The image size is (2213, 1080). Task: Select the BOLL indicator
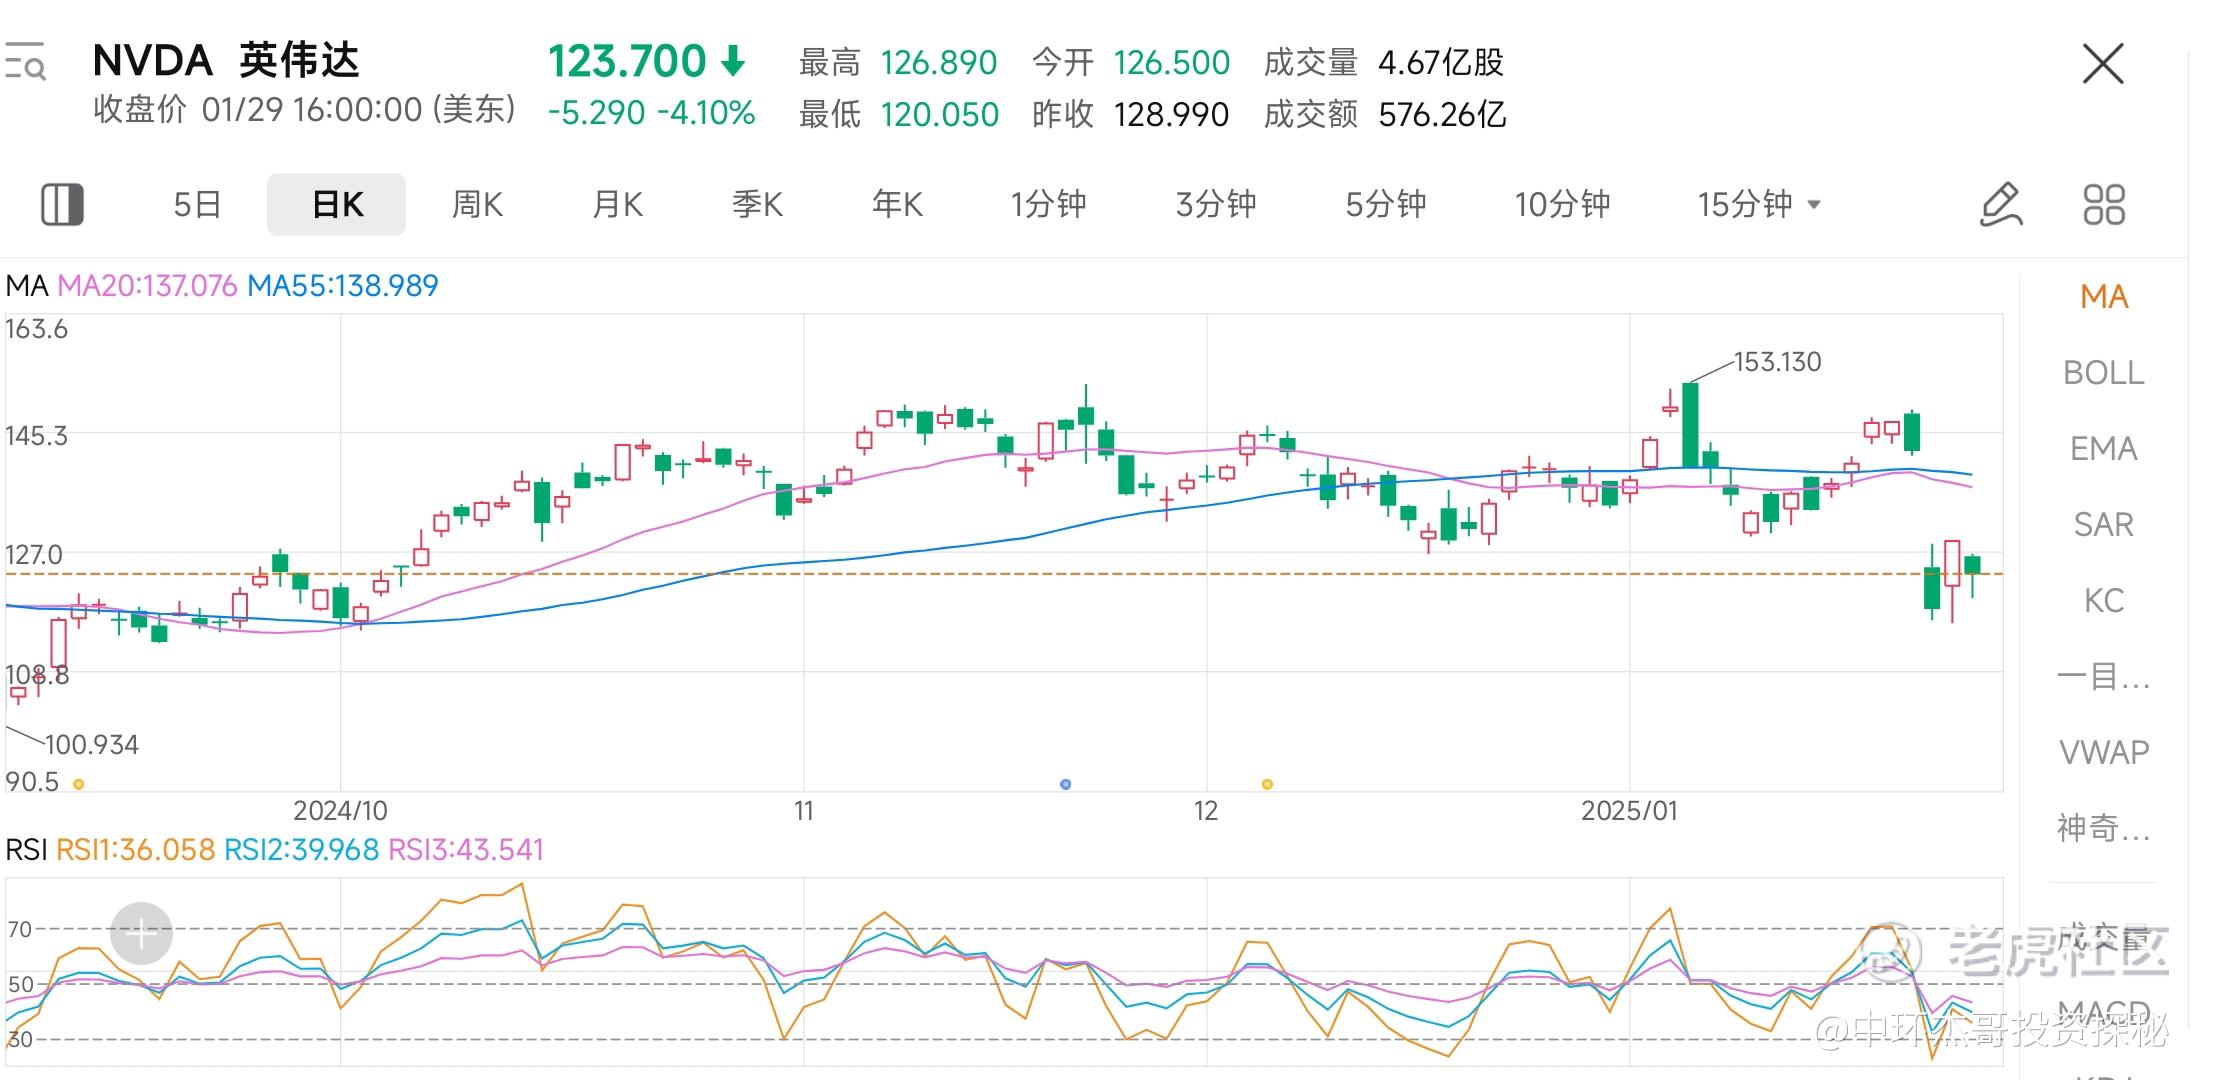click(x=2104, y=373)
